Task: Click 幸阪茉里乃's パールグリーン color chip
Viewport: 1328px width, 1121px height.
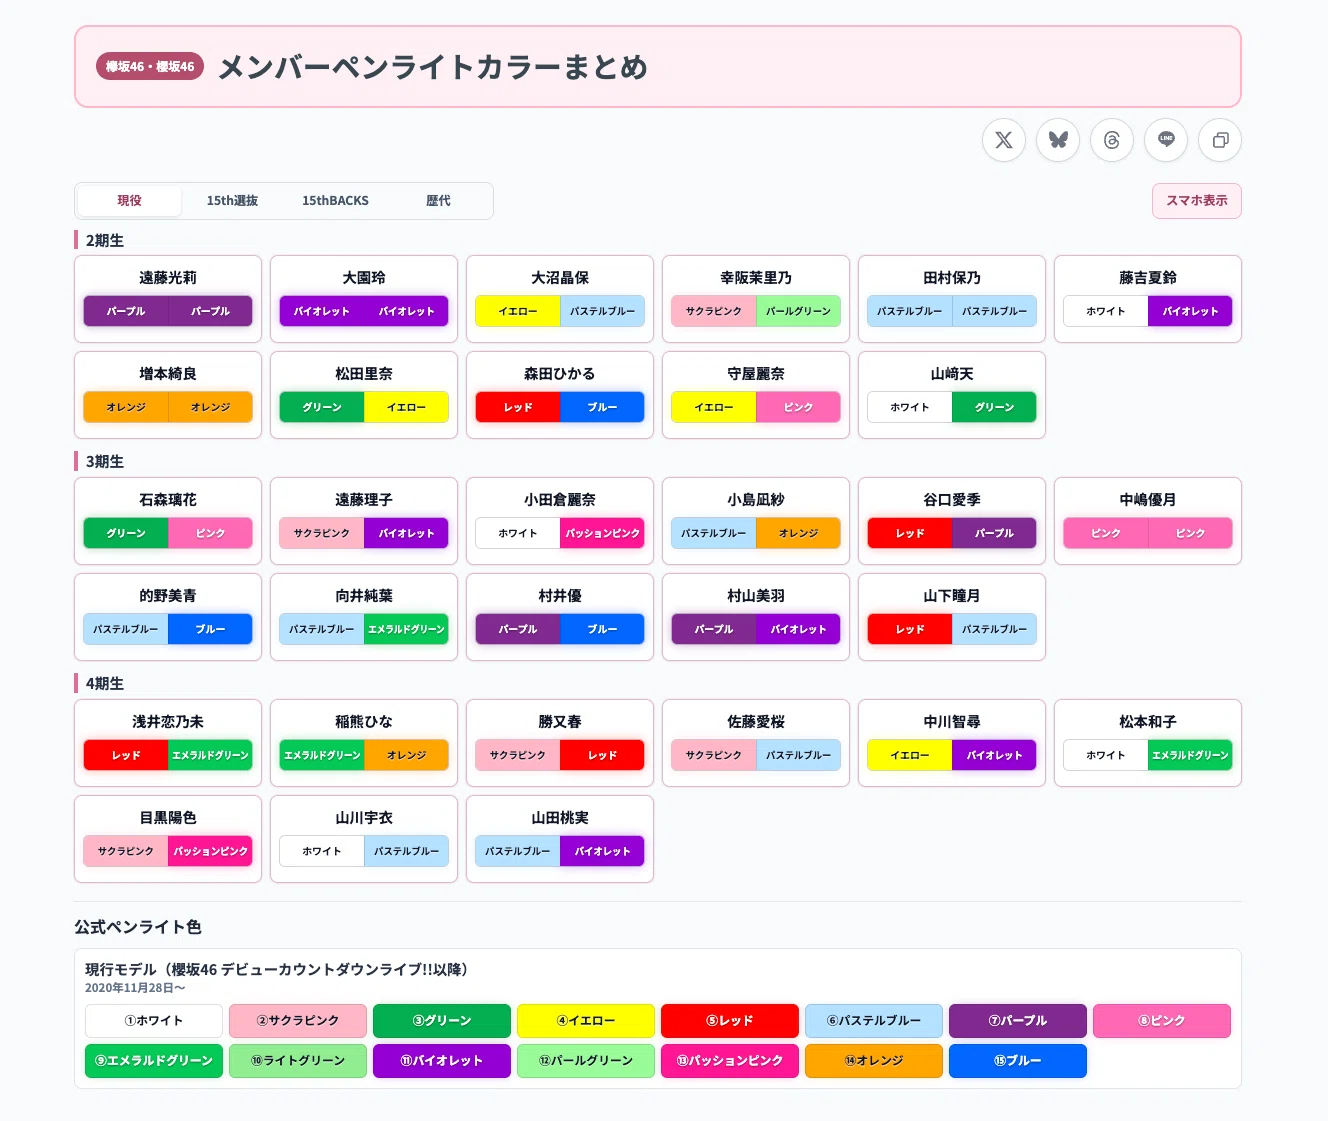Action: pos(798,311)
